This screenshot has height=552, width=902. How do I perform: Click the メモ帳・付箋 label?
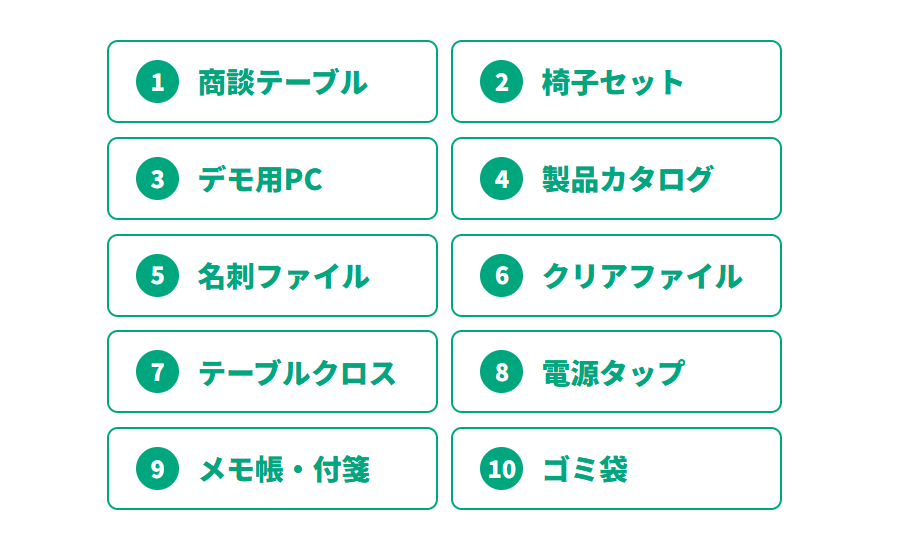point(284,469)
